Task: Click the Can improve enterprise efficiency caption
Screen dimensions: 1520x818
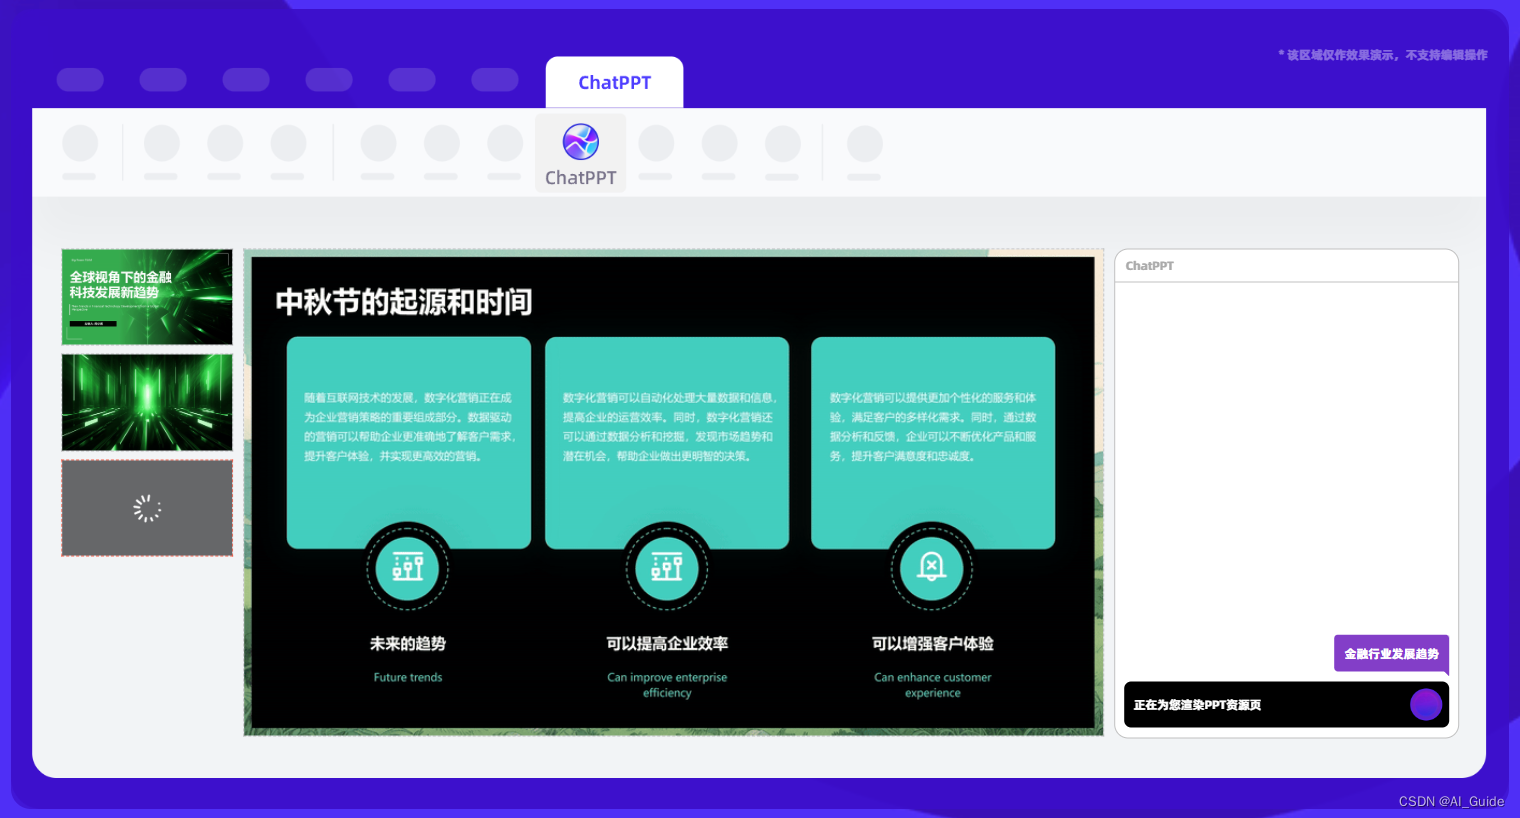Action: tap(667, 685)
